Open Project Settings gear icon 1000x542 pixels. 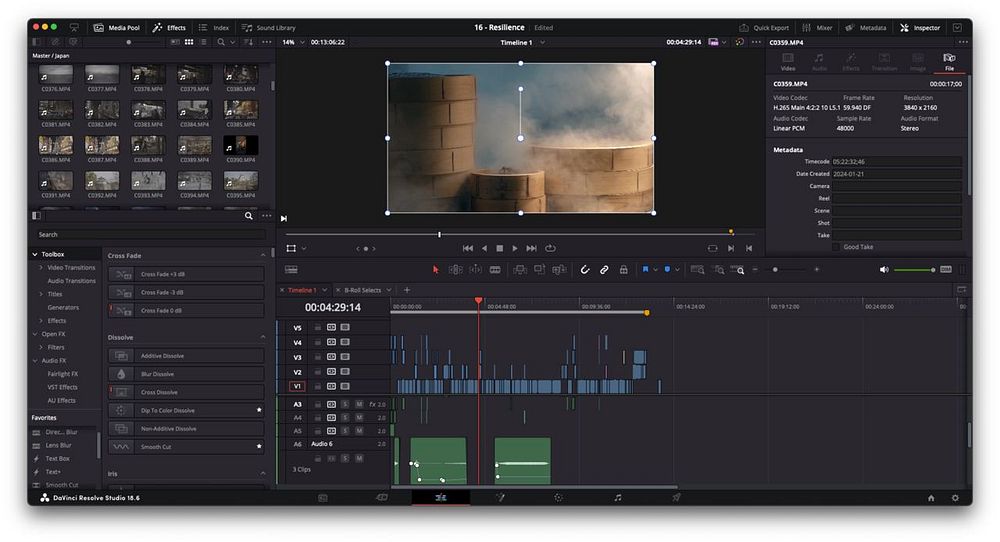[955, 497]
